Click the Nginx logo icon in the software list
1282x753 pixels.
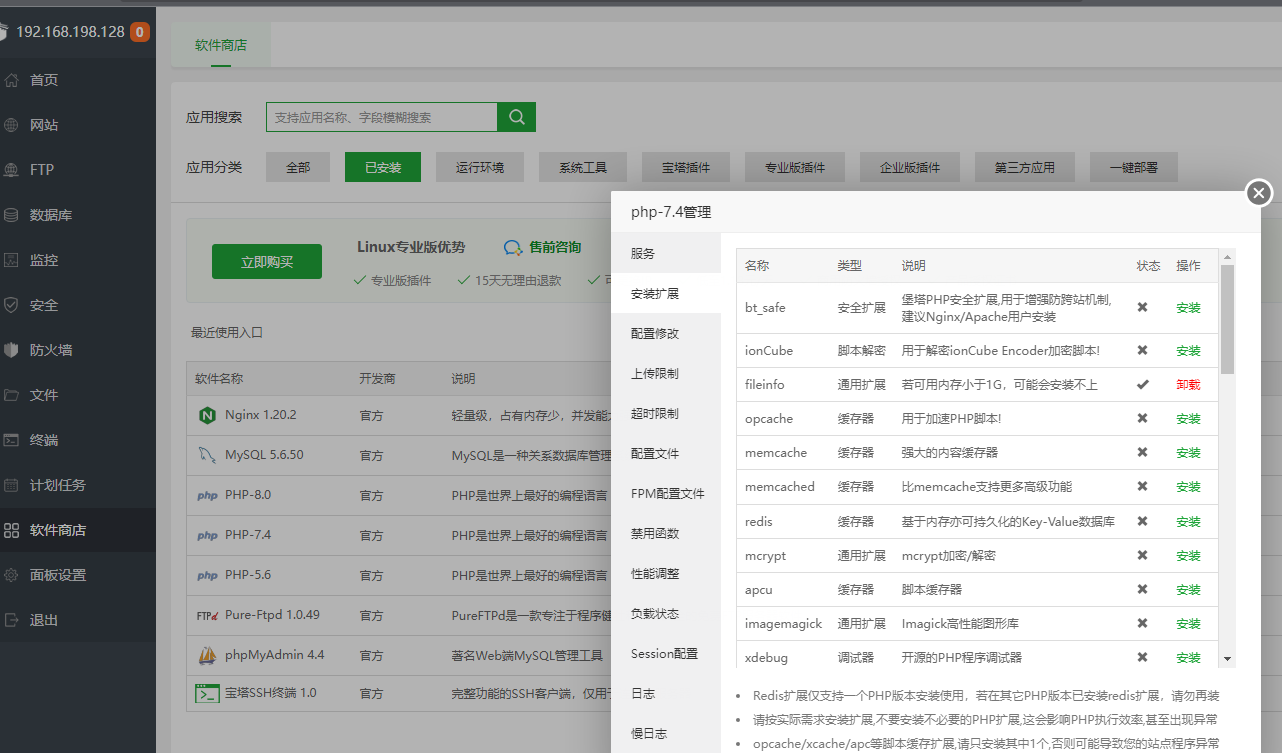pyautogui.click(x=207, y=415)
